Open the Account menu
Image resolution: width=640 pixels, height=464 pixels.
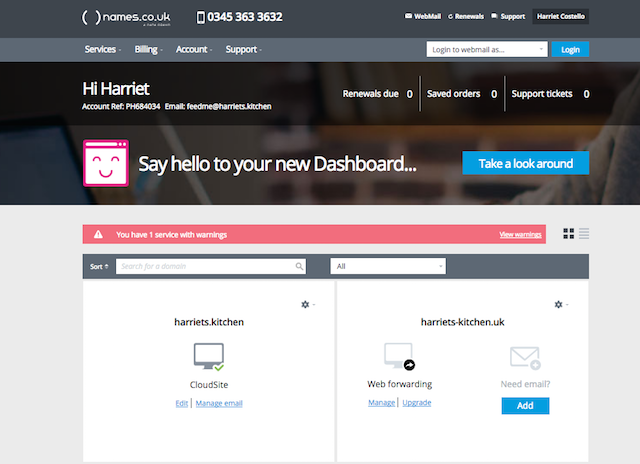(194, 49)
